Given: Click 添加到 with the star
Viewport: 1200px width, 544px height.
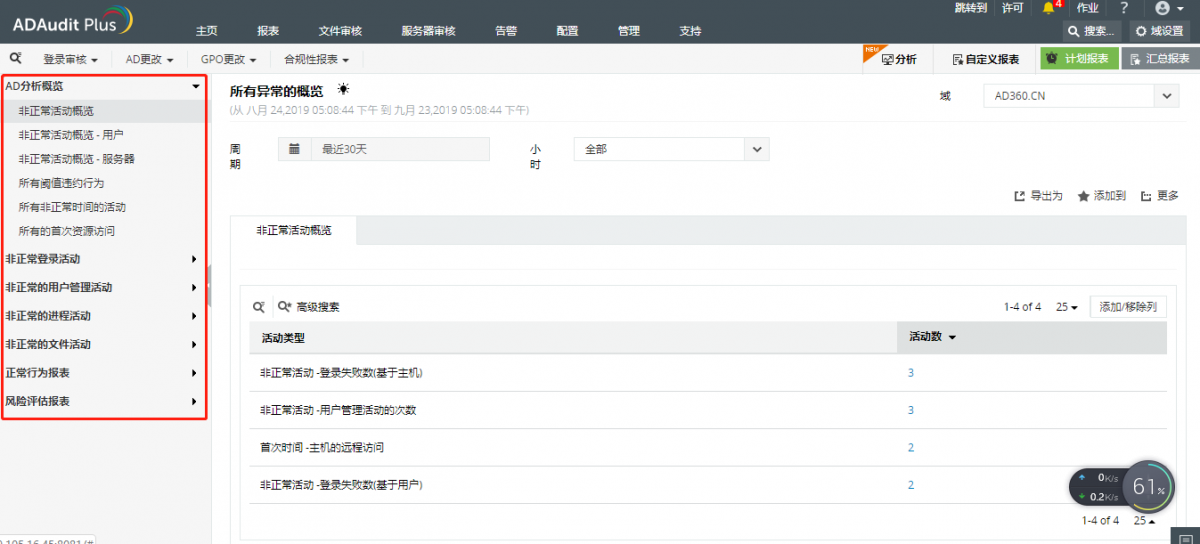Looking at the screenshot, I should [x=1102, y=196].
